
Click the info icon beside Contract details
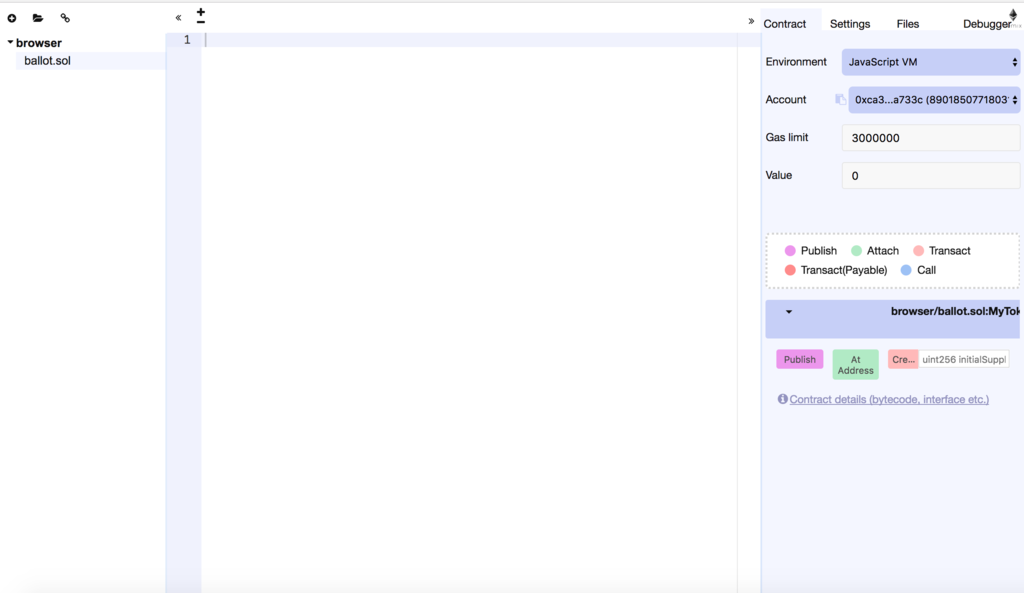pos(782,399)
